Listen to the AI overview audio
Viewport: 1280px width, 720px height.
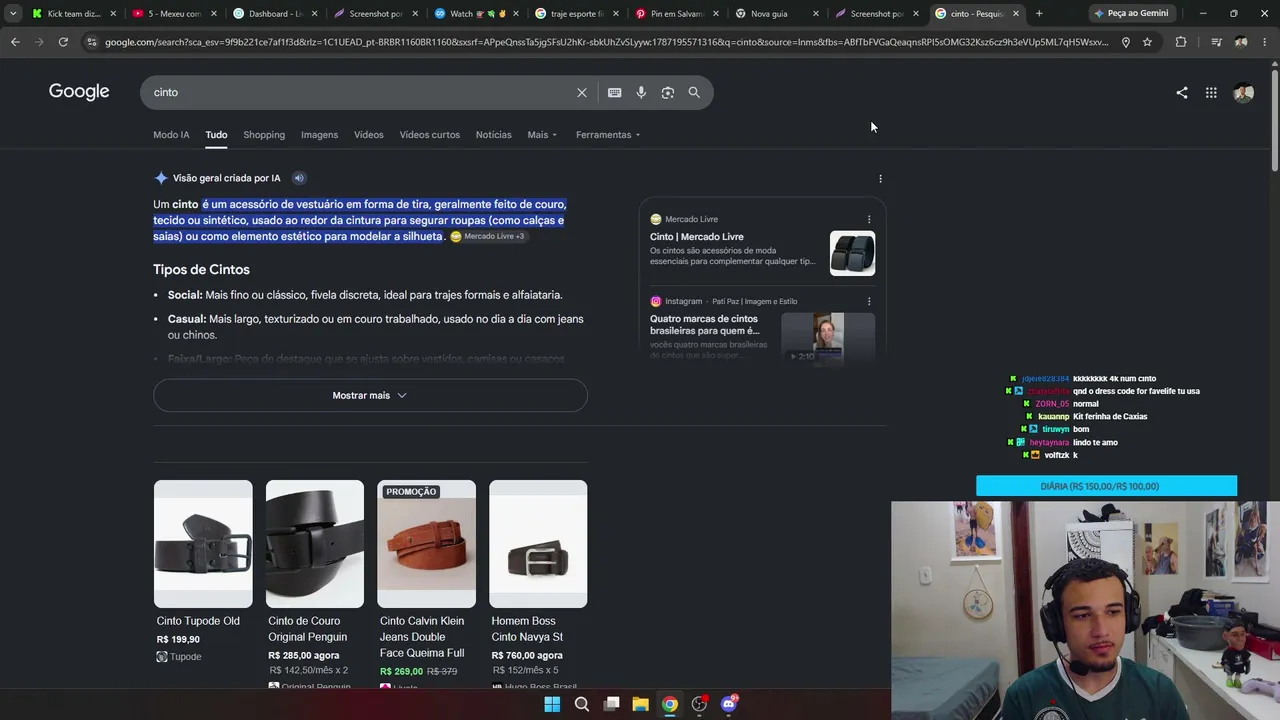coord(298,178)
